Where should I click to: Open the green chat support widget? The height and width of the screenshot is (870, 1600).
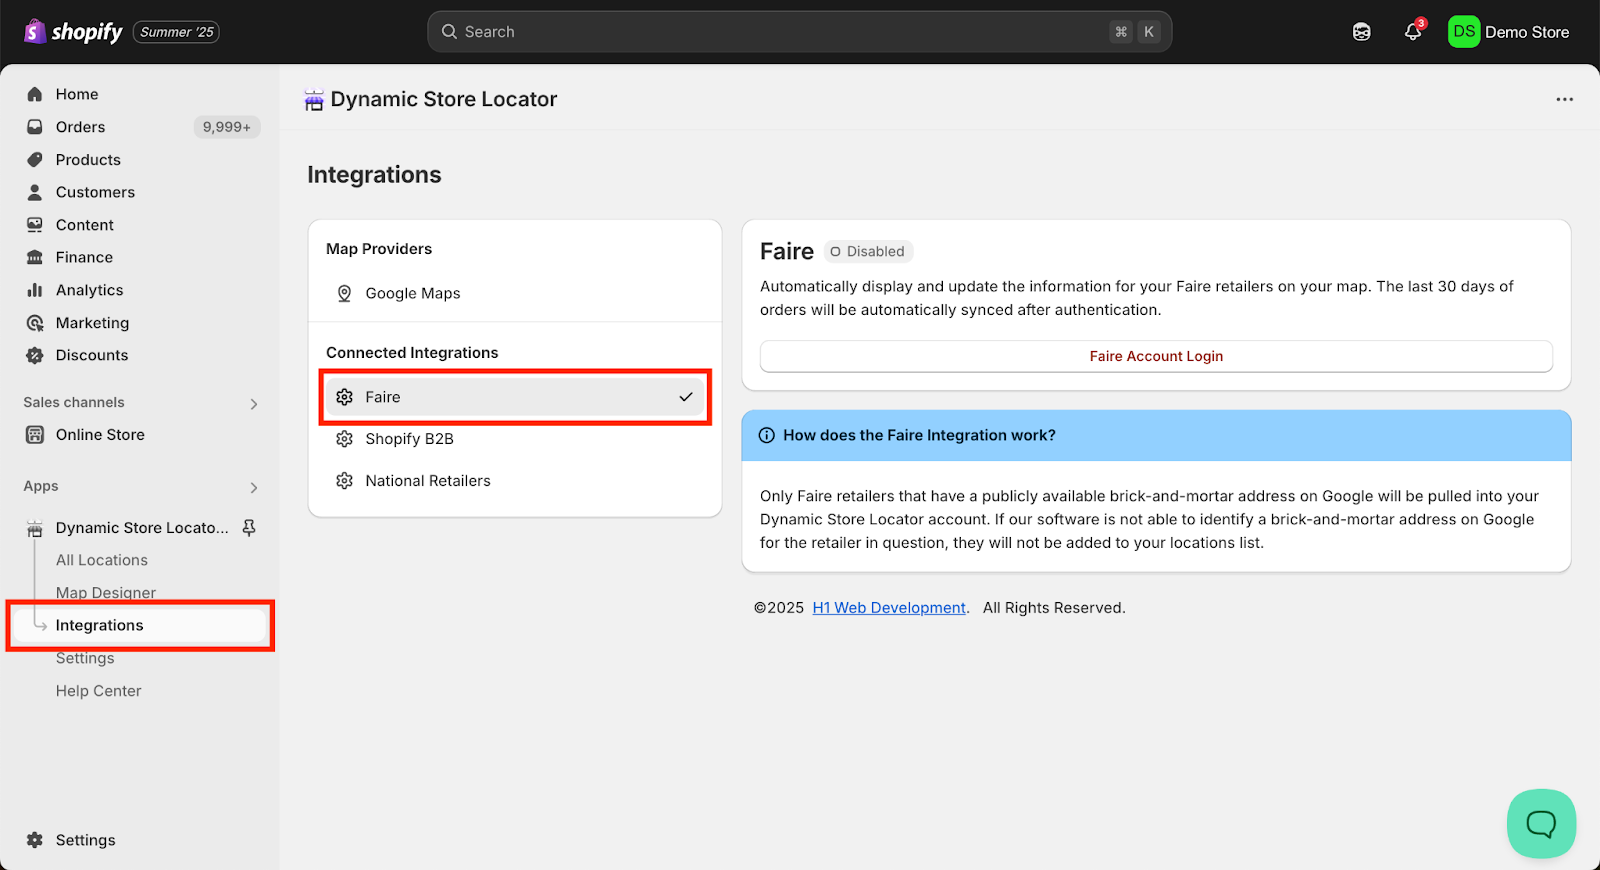click(x=1541, y=824)
